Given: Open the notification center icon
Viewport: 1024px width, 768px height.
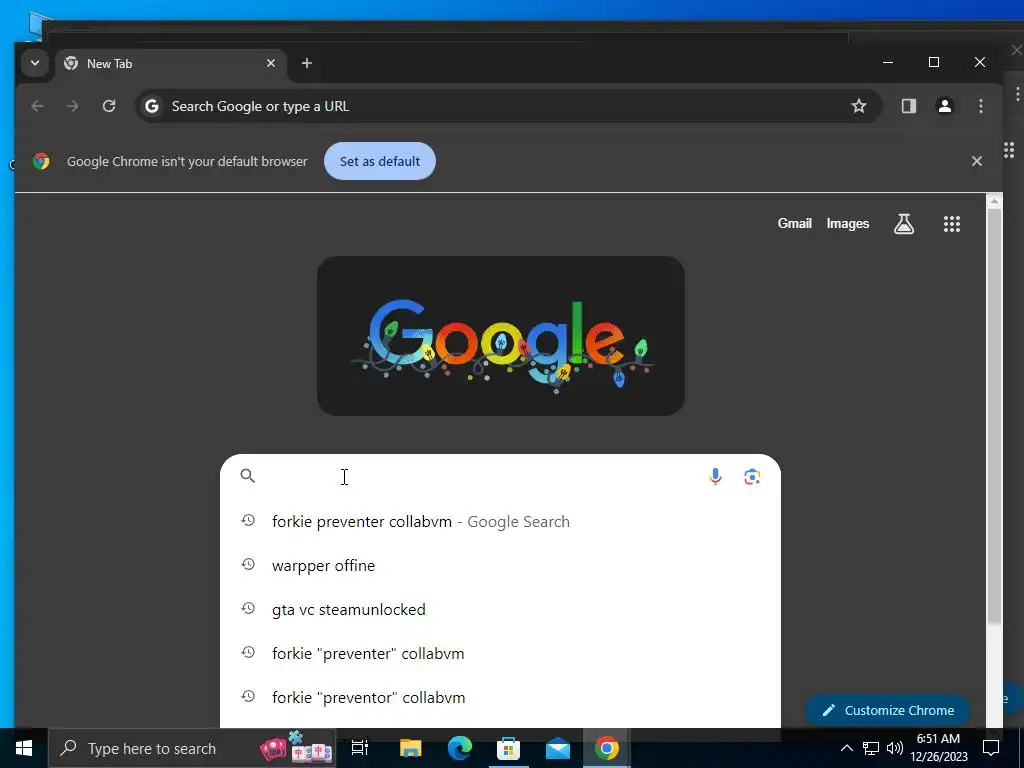Looking at the screenshot, I should (x=991, y=748).
